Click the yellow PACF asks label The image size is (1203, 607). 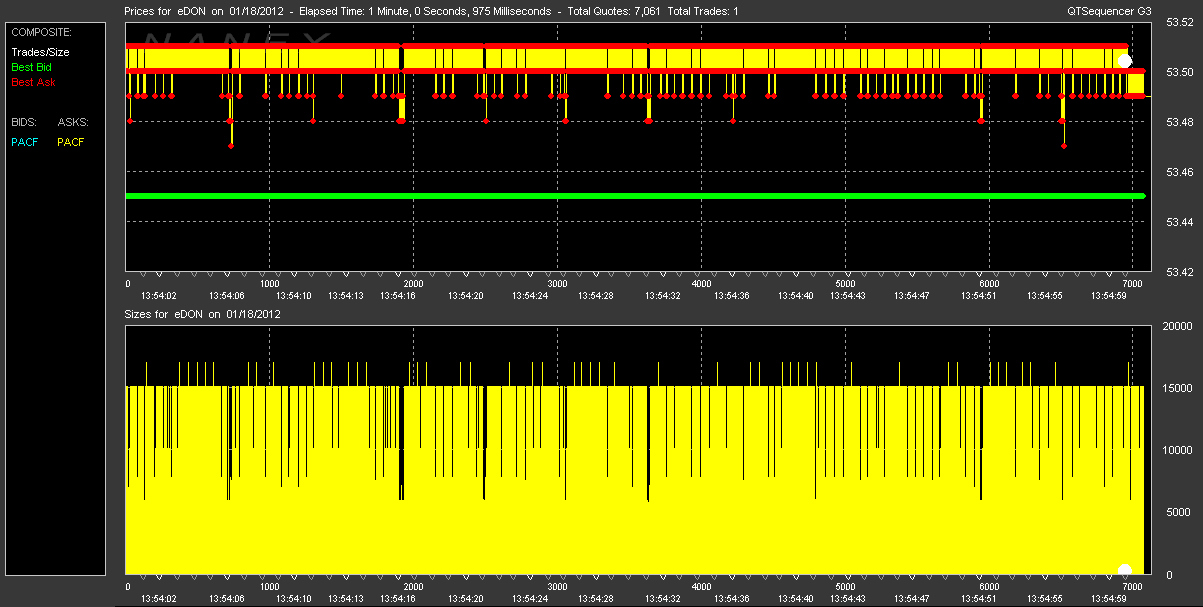click(71, 142)
